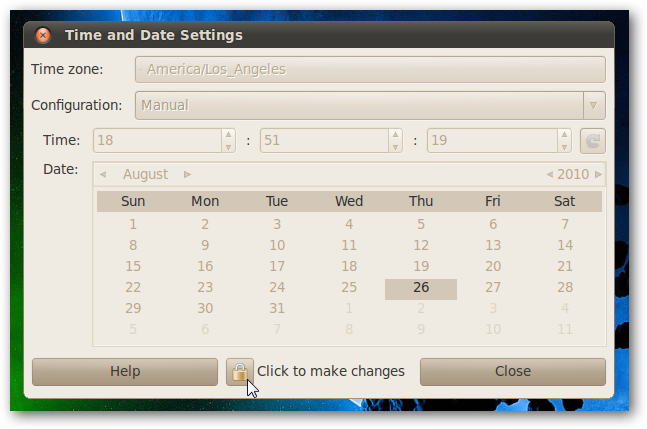The width and height of the screenshot is (647, 429).
Task: Click the Mon column header
Action: click(205, 201)
